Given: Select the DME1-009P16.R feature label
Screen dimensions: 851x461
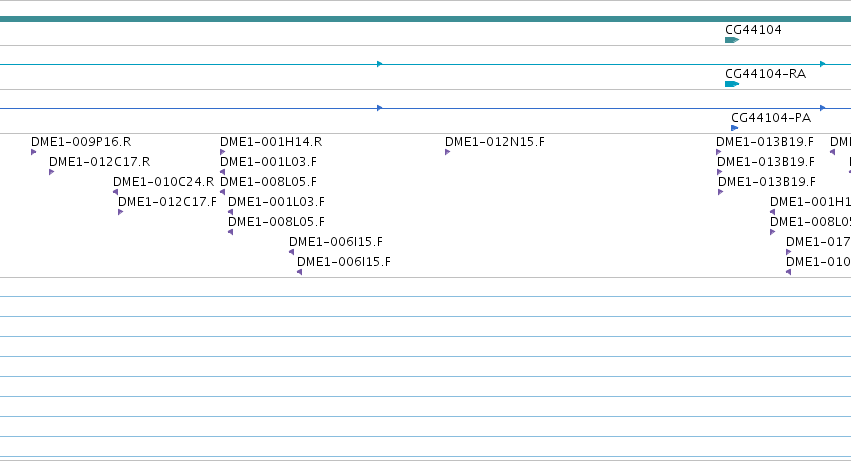Looking at the screenshot, I should [81, 142].
